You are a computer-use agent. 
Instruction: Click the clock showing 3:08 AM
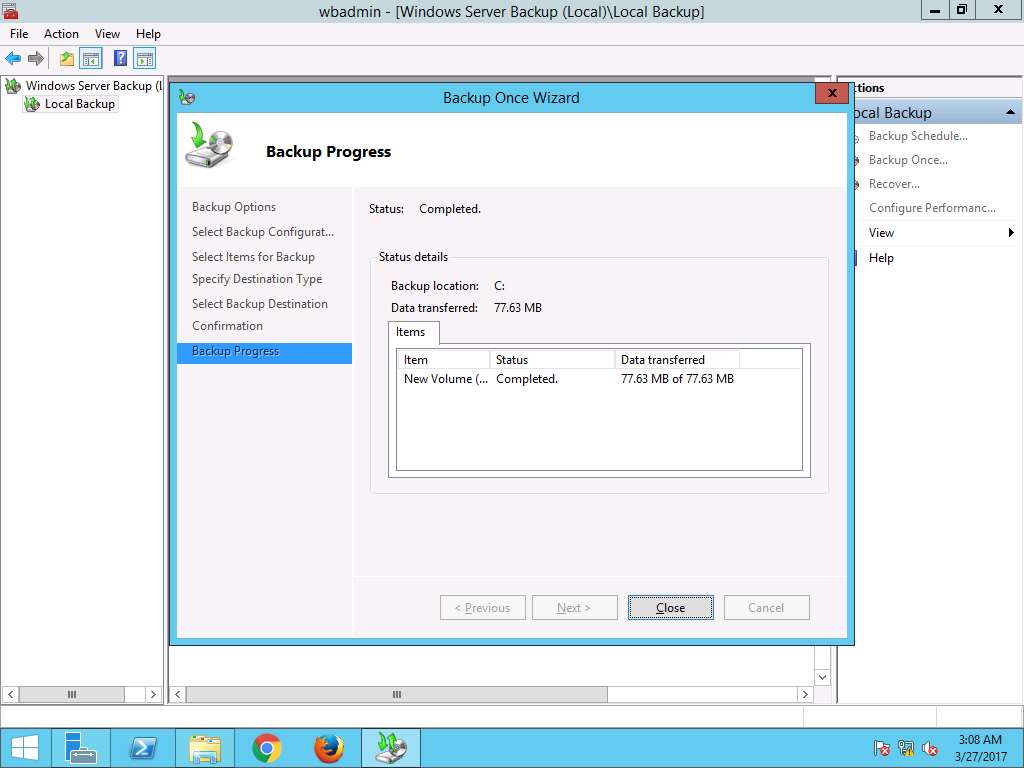click(x=980, y=748)
